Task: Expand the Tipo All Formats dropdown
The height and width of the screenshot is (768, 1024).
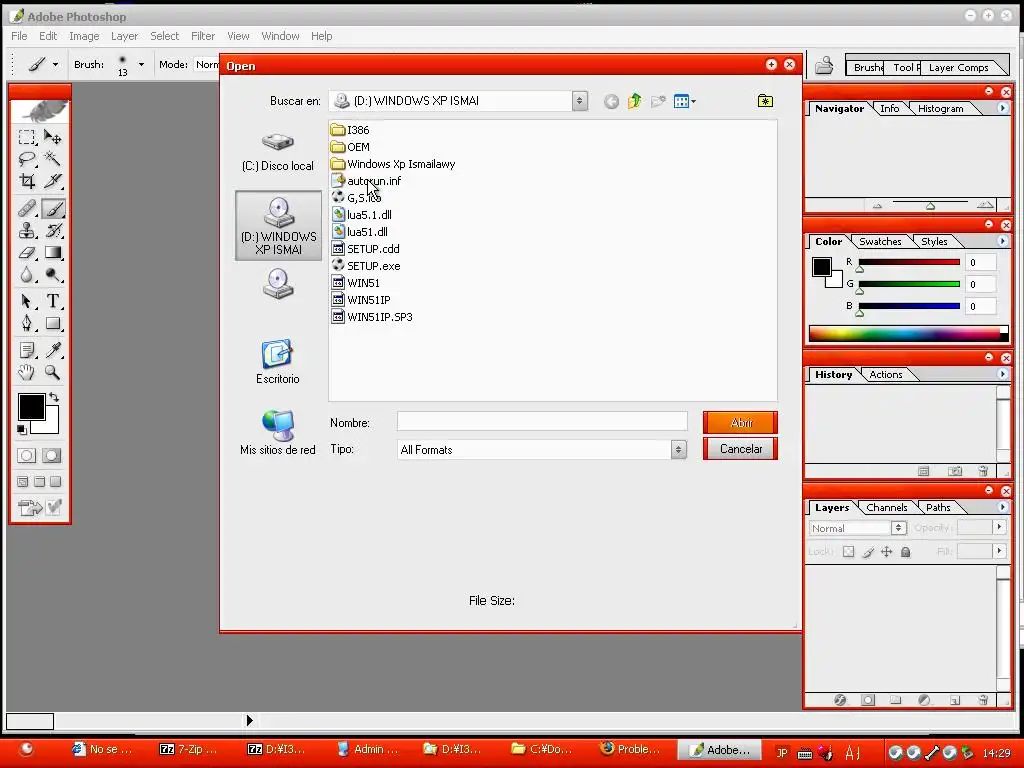Action: [x=679, y=450]
